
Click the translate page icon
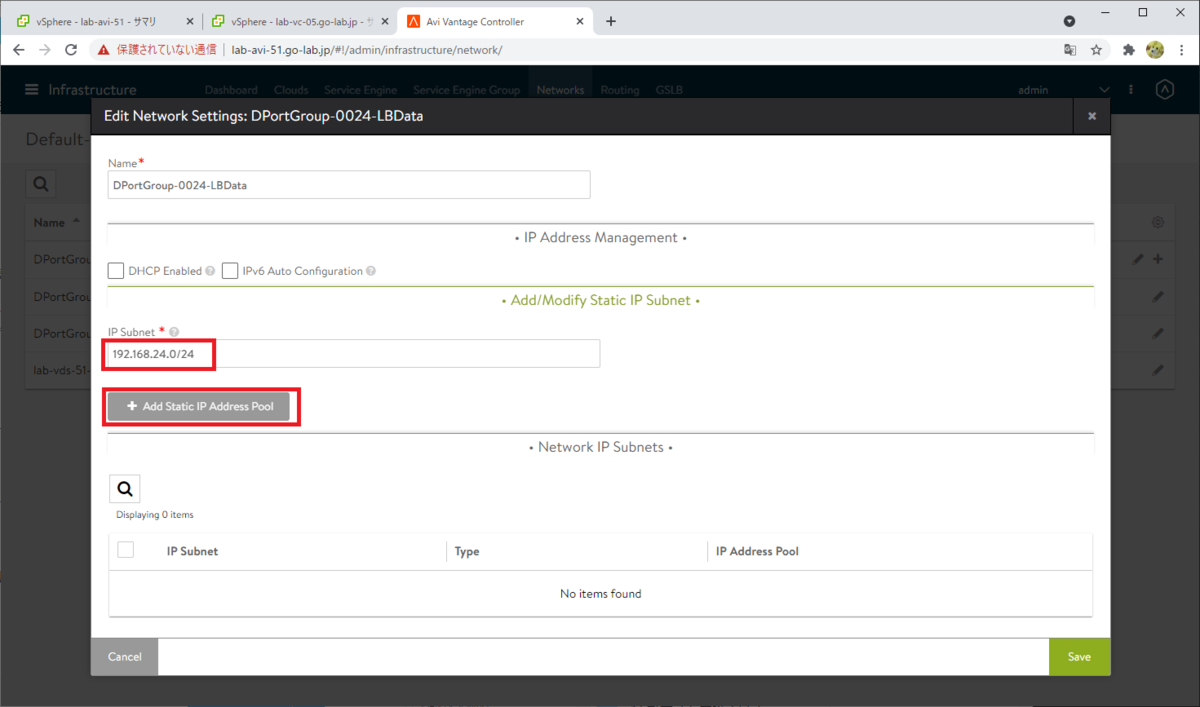click(x=1070, y=49)
